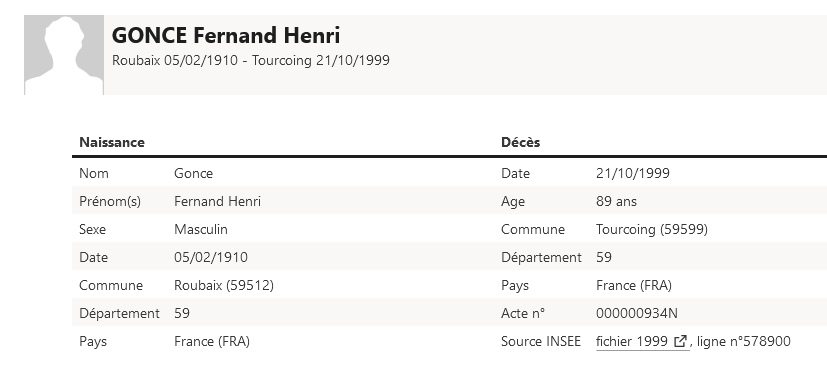Click the Sexe value Masculin
The image size is (827, 365).
pyautogui.click(x=201, y=229)
